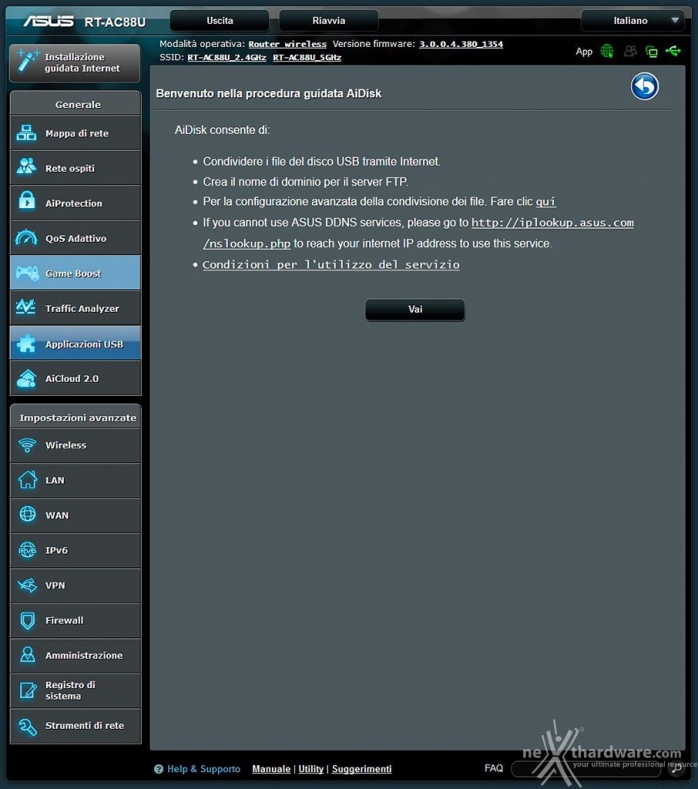Open Firewall via its shield icon
Image resolution: width=698 pixels, height=789 pixels.
(27, 620)
